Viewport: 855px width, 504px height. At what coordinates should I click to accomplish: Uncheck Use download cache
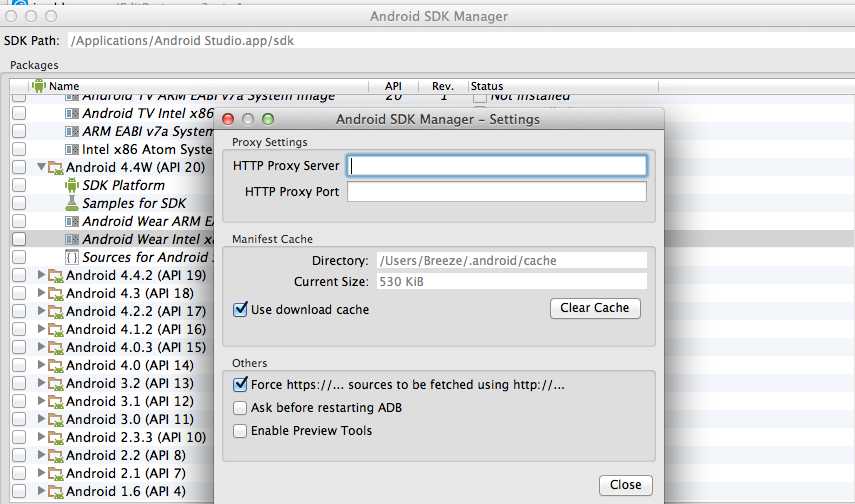coord(240,310)
